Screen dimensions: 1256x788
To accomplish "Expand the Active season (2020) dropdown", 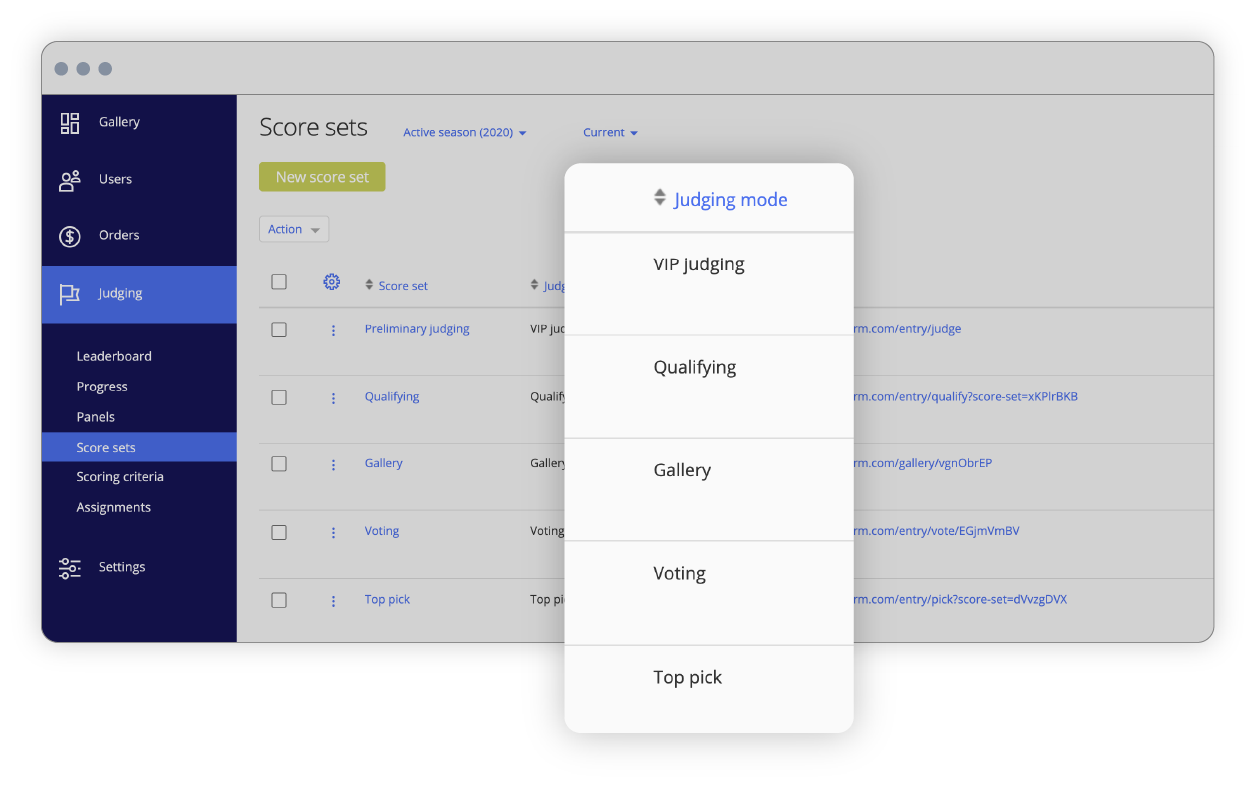I will 464,133.
